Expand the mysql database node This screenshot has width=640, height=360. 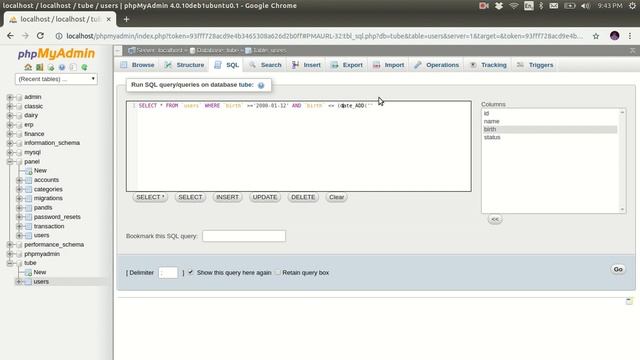tap(10, 152)
